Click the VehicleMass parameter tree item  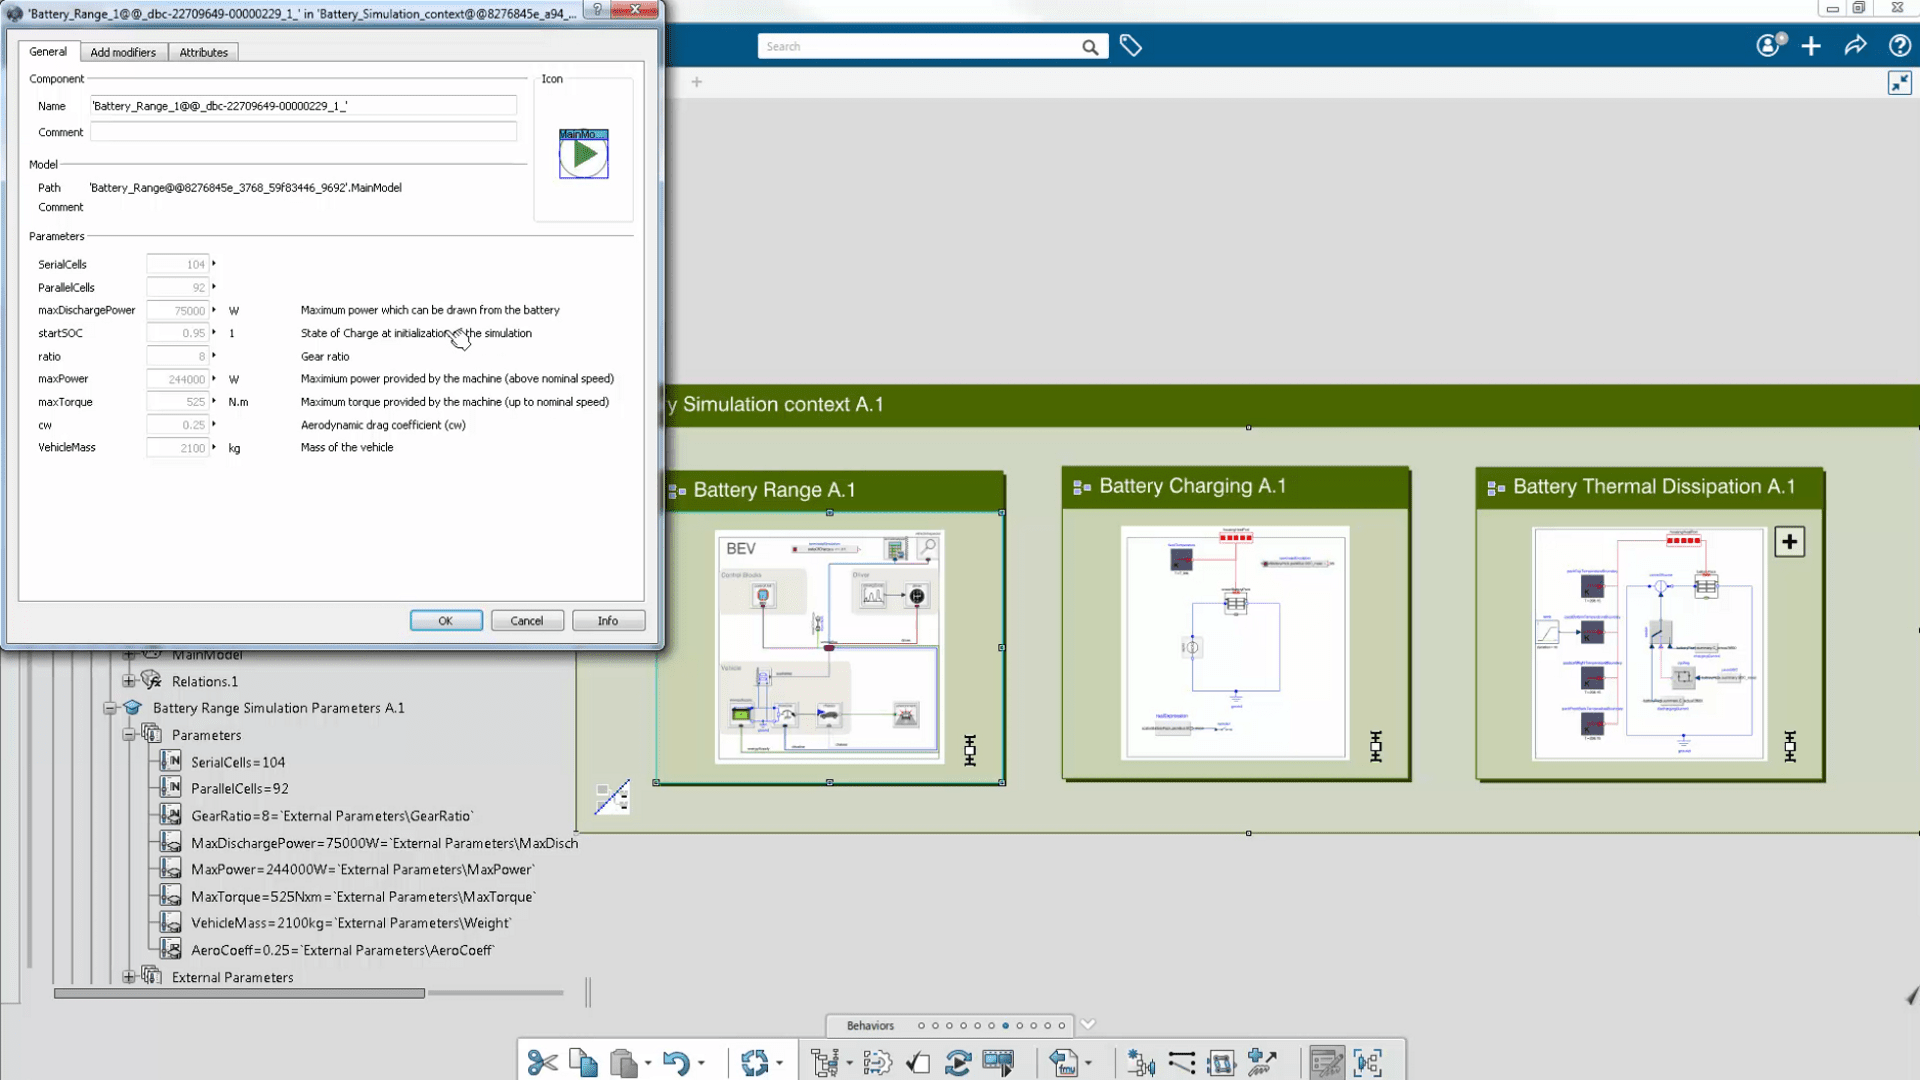[348, 923]
